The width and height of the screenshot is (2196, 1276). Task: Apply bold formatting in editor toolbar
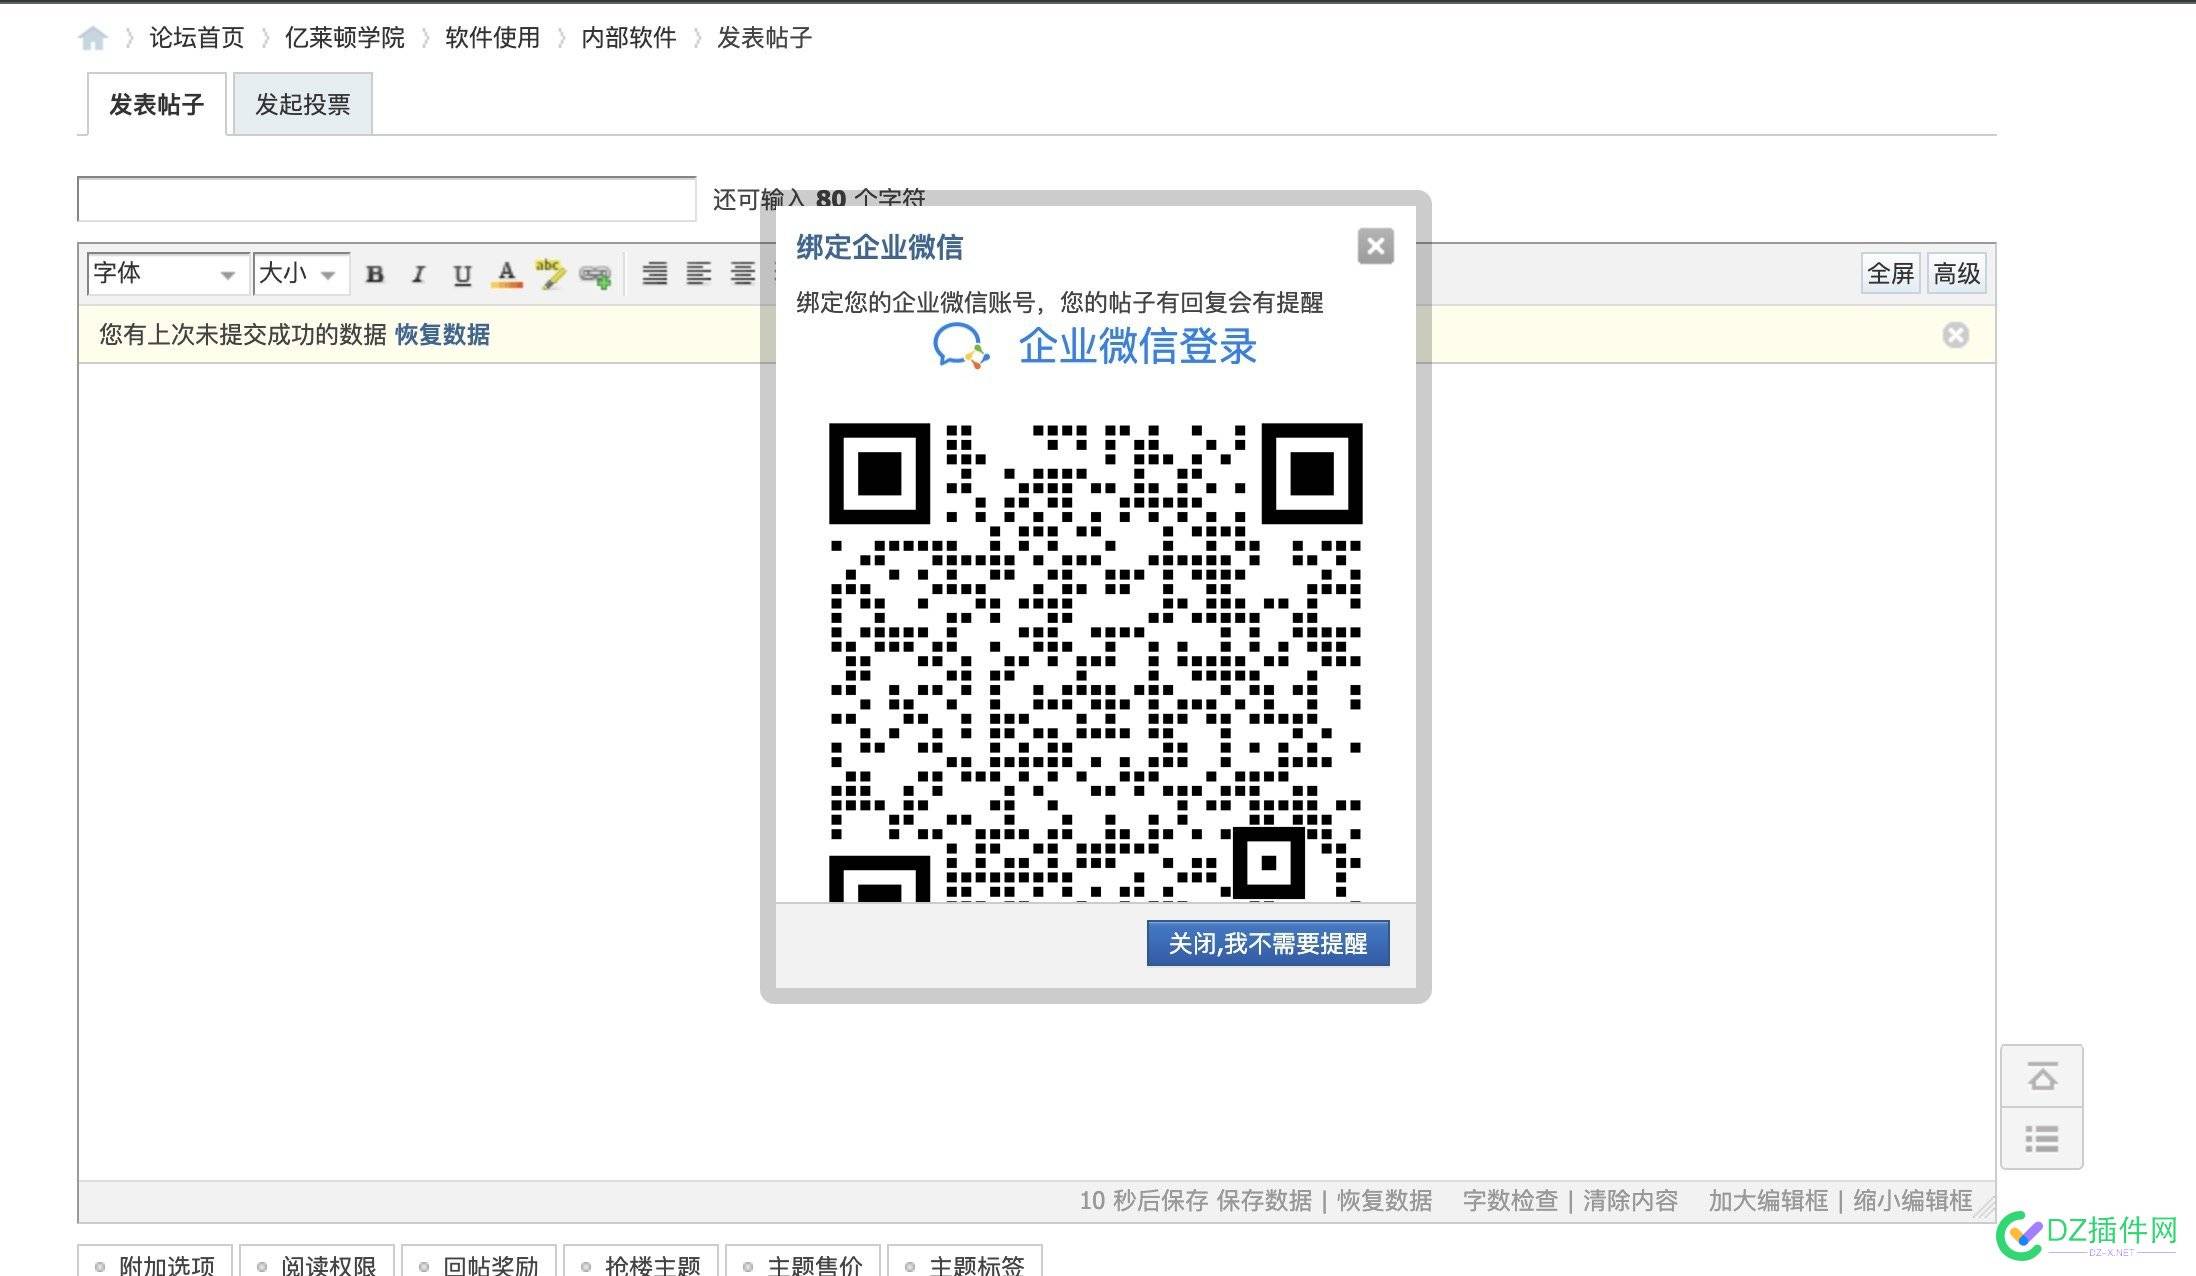pos(375,274)
